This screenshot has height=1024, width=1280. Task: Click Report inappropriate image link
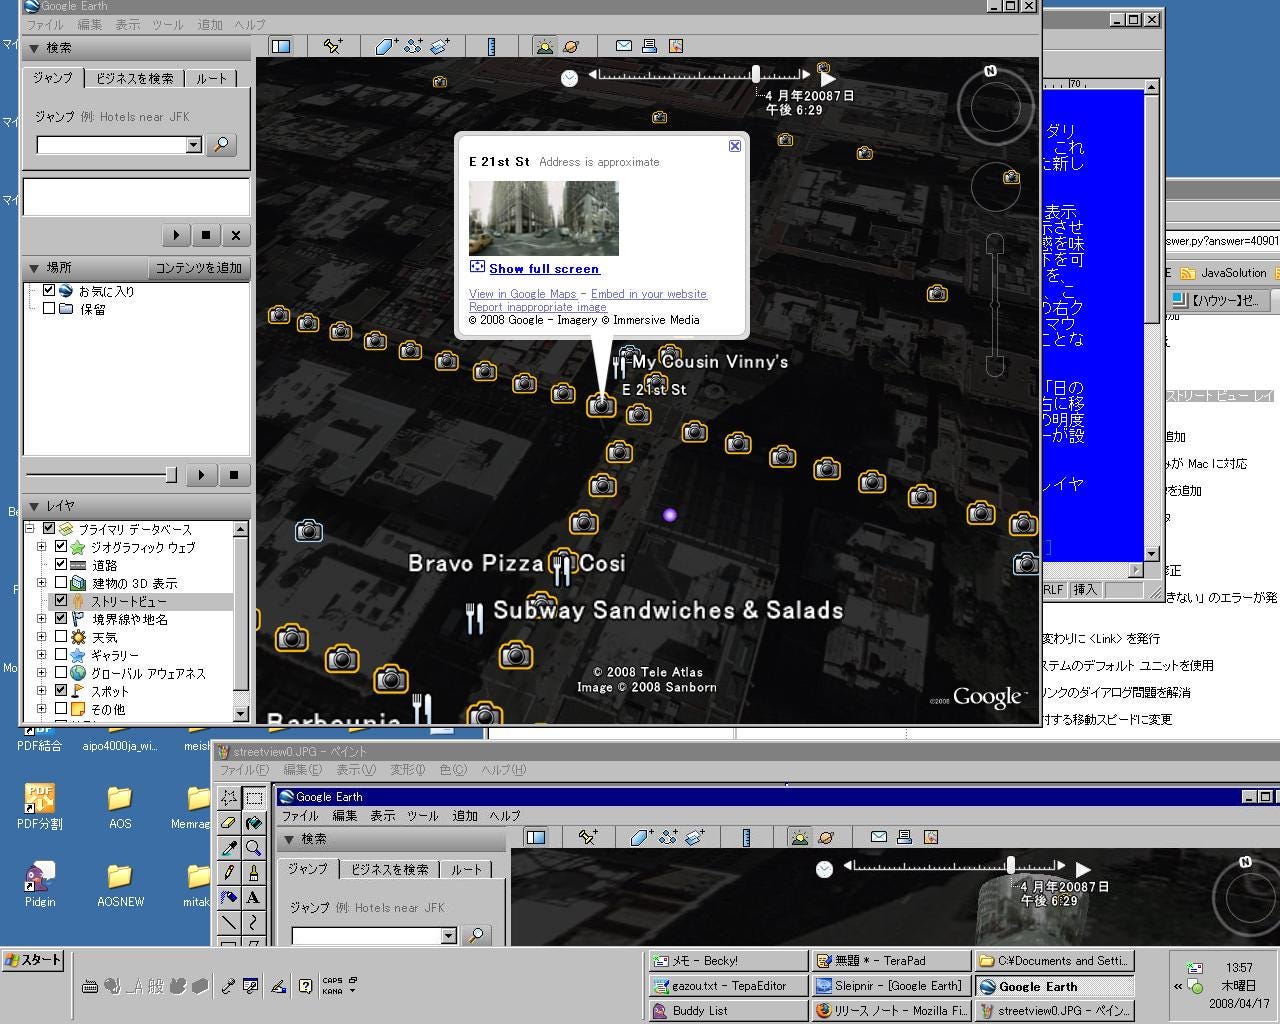538,307
